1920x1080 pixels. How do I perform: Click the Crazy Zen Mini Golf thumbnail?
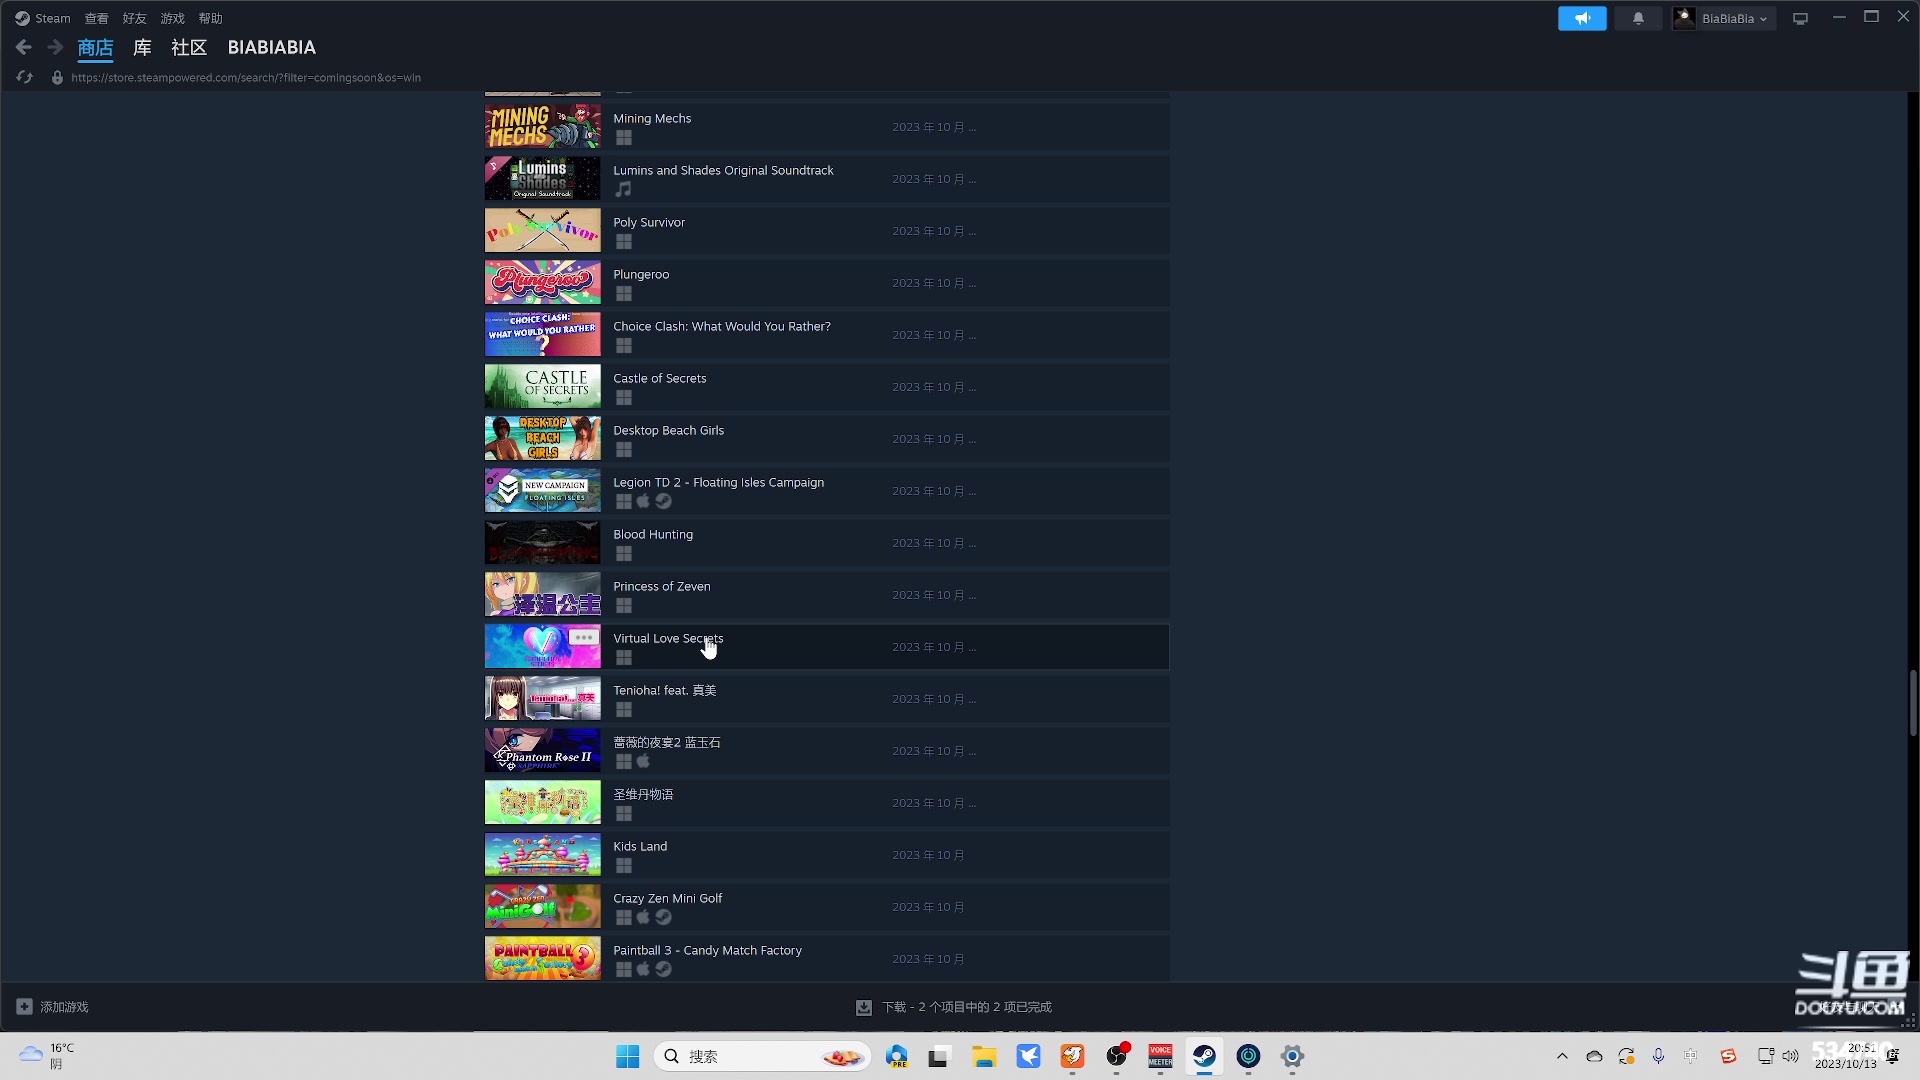(543, 906)
